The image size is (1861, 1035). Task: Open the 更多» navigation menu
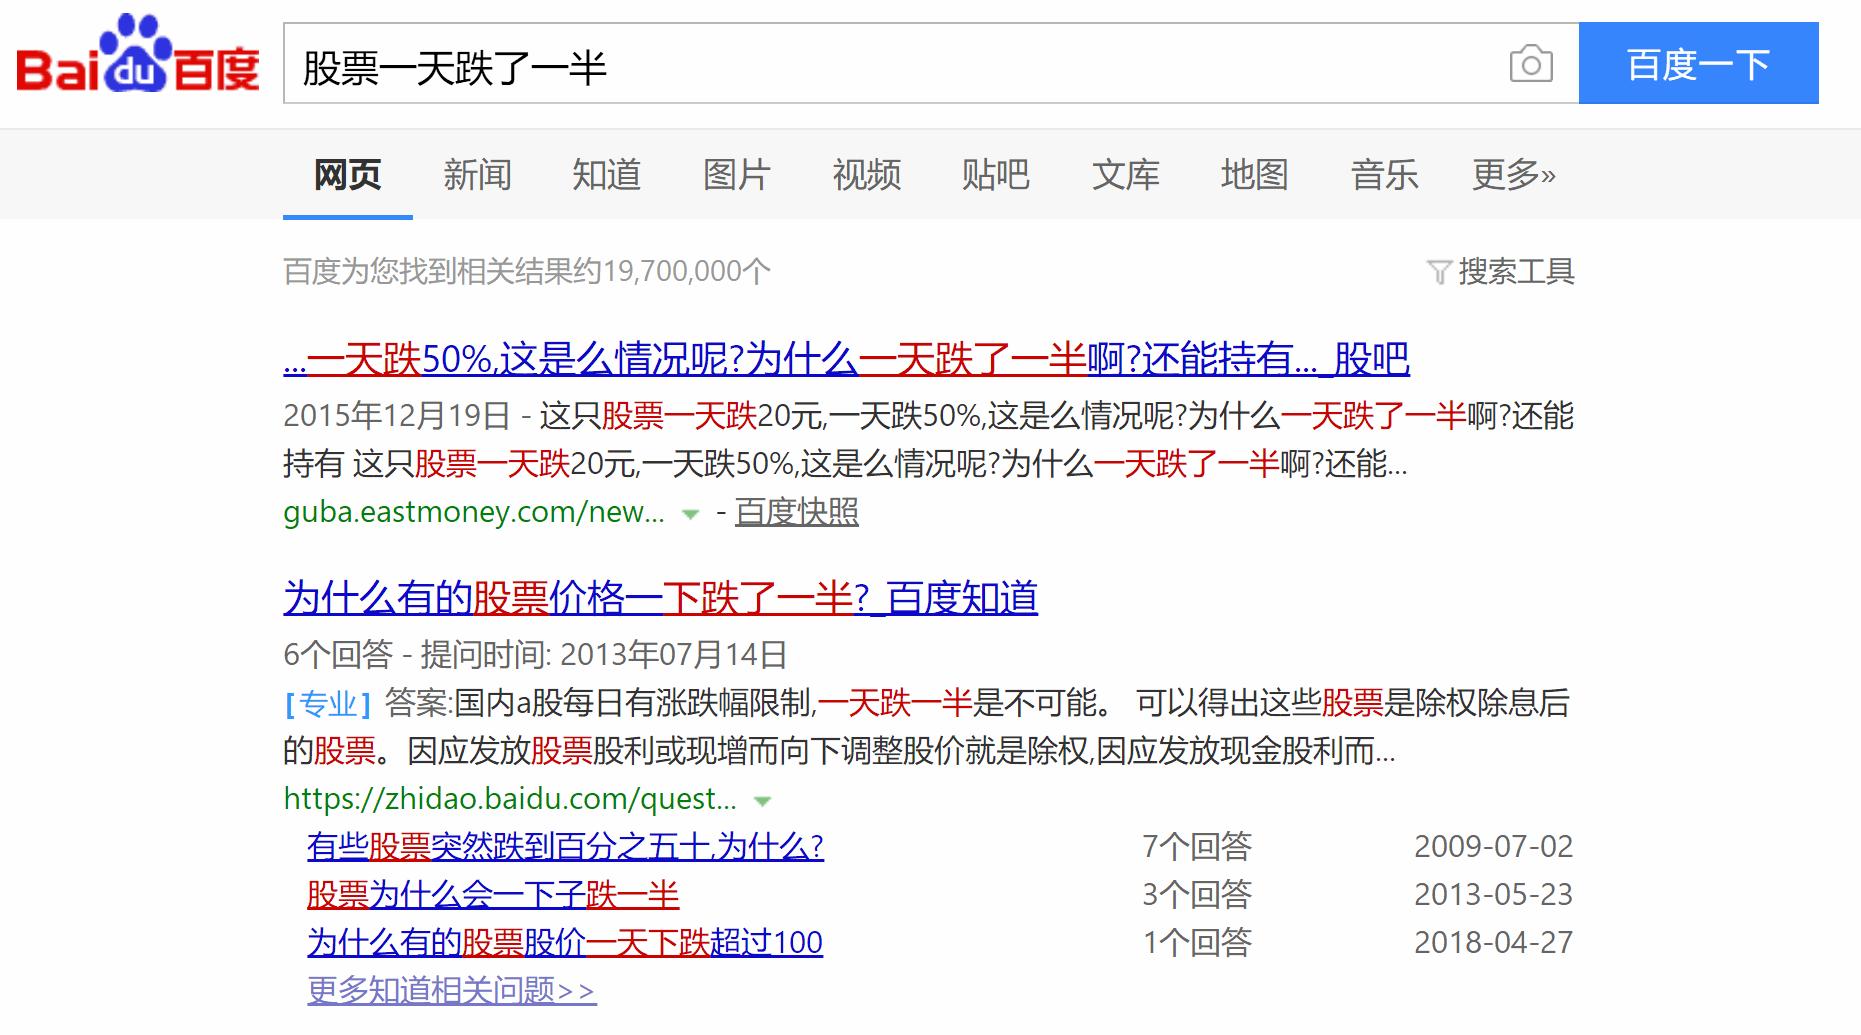[1510, 174]
